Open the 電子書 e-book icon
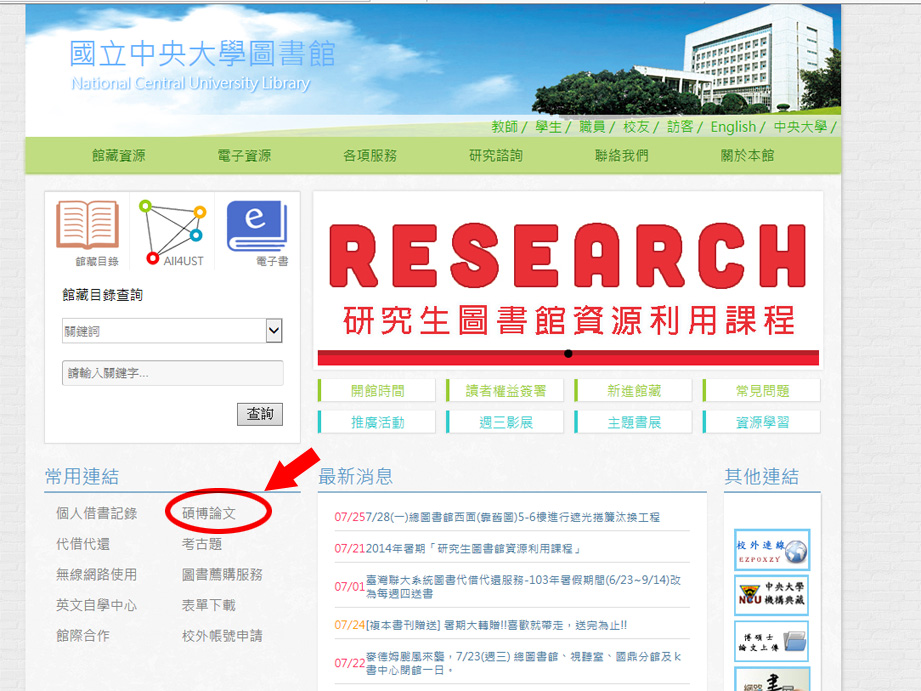The image size is (921, 691). tap(257, 227)
